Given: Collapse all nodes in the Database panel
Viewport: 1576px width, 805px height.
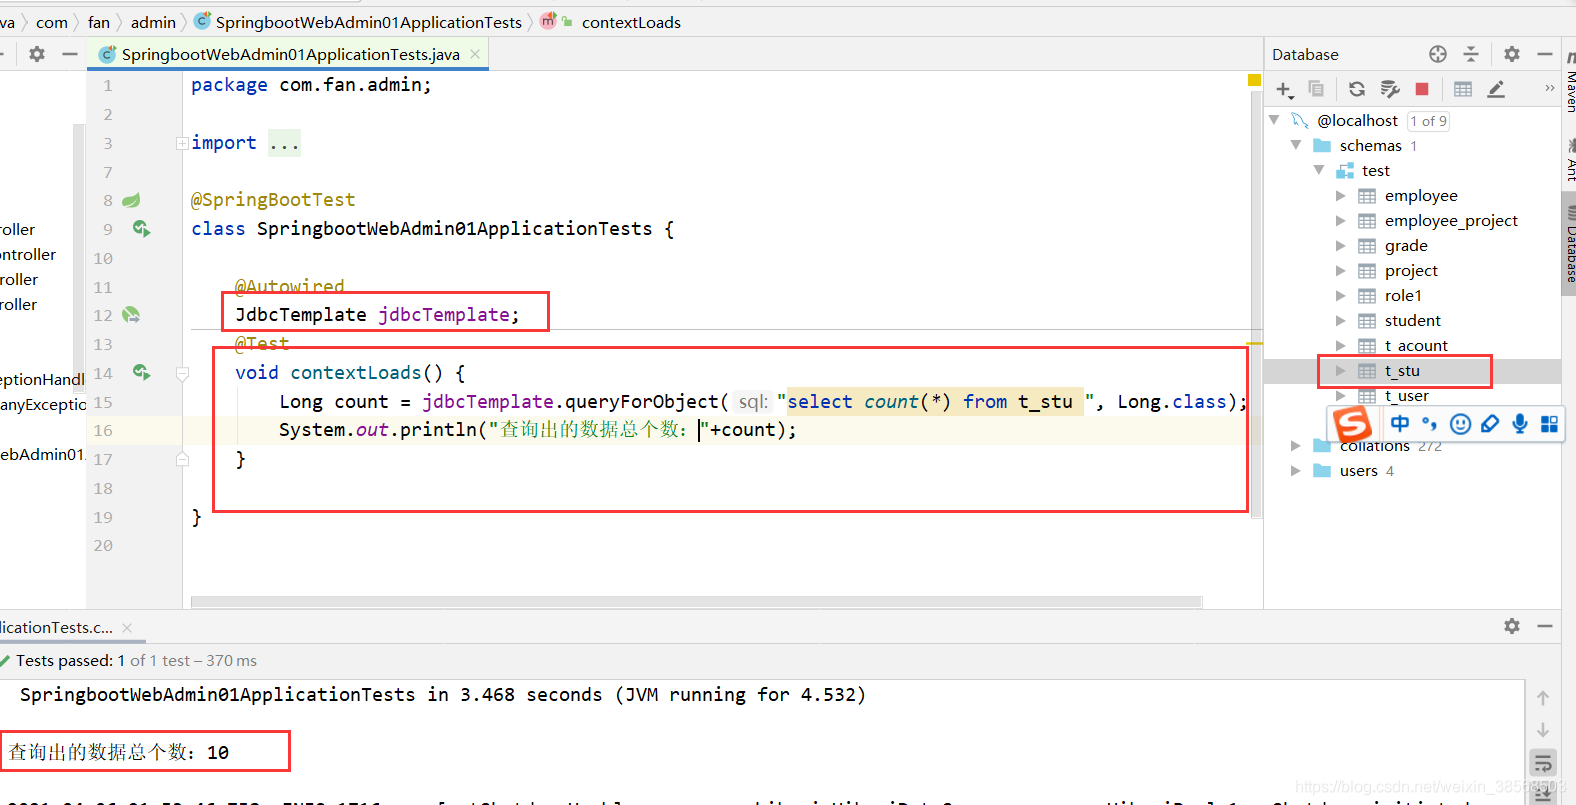Looking at the screenshot, I should [x=1471, y=54].
